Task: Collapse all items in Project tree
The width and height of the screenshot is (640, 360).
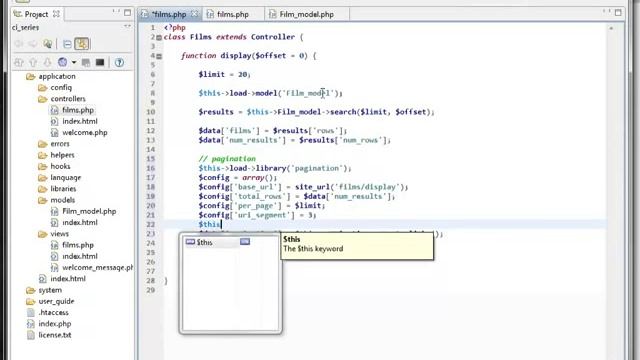Action: pos(67,44)
